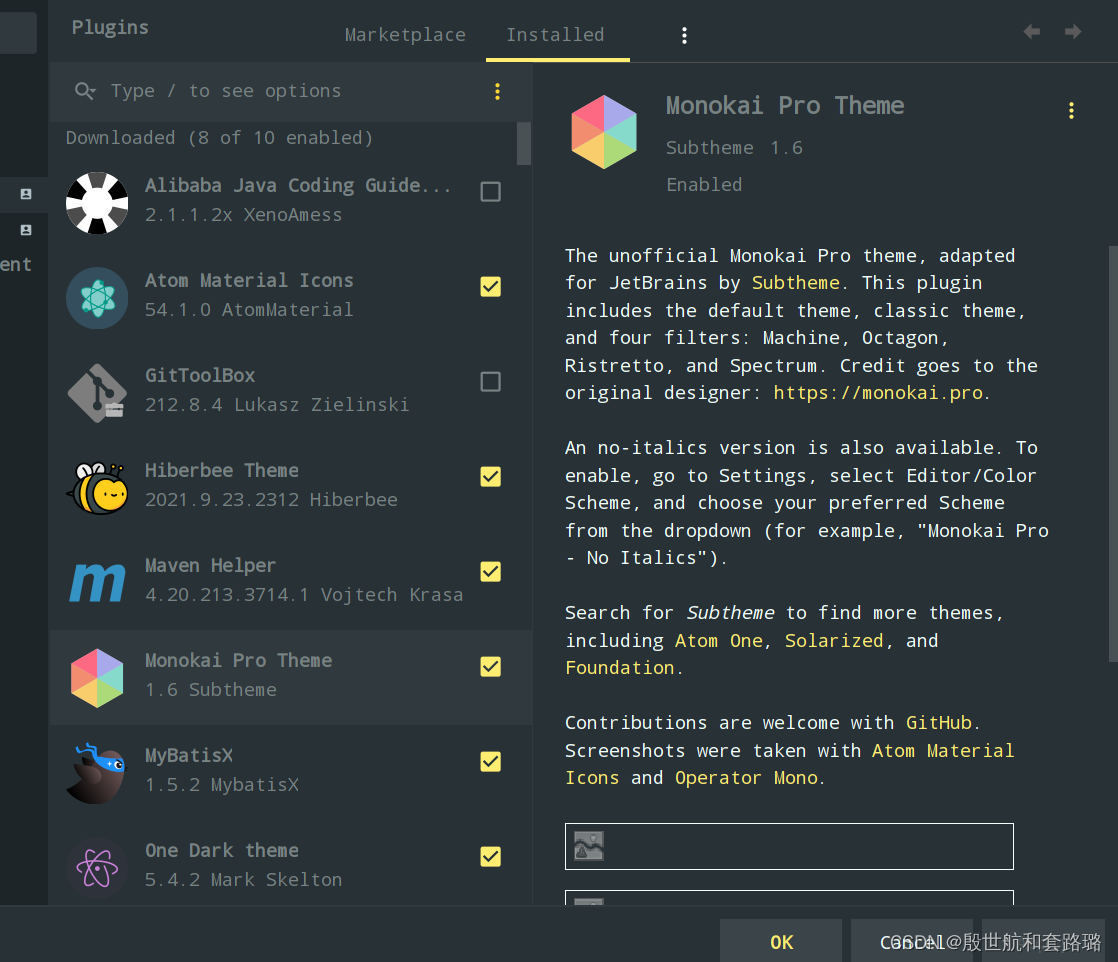Screen dimensions: 1118x962
Task: Uncheck the Maven Helper plugin
Action: [x=491, y=571]
